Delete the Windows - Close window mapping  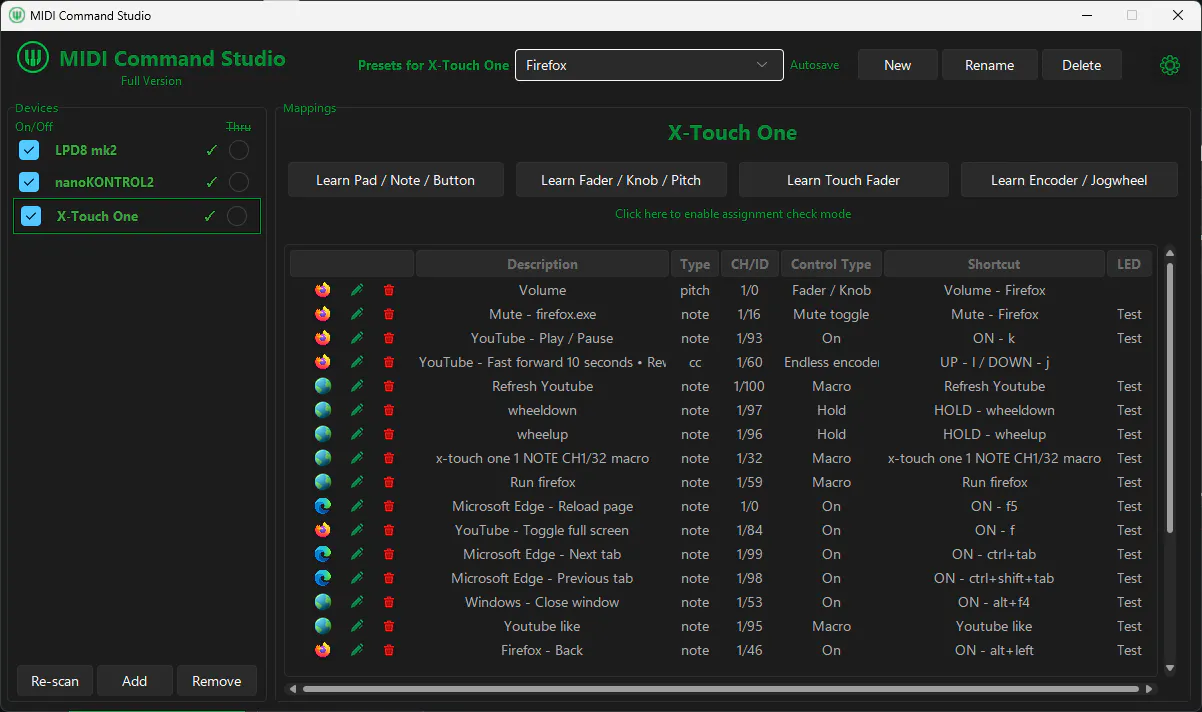[x=389, y=602]
